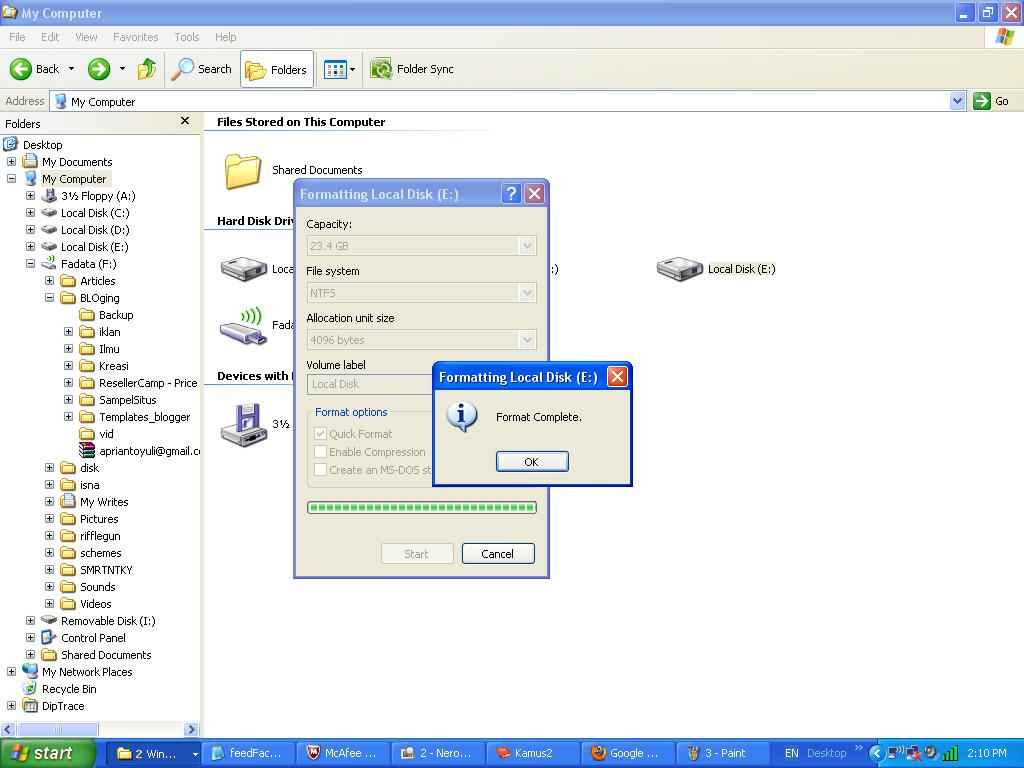
Task: Open the Back button history dropdown arrow
Action: click(x=71, y=69)
